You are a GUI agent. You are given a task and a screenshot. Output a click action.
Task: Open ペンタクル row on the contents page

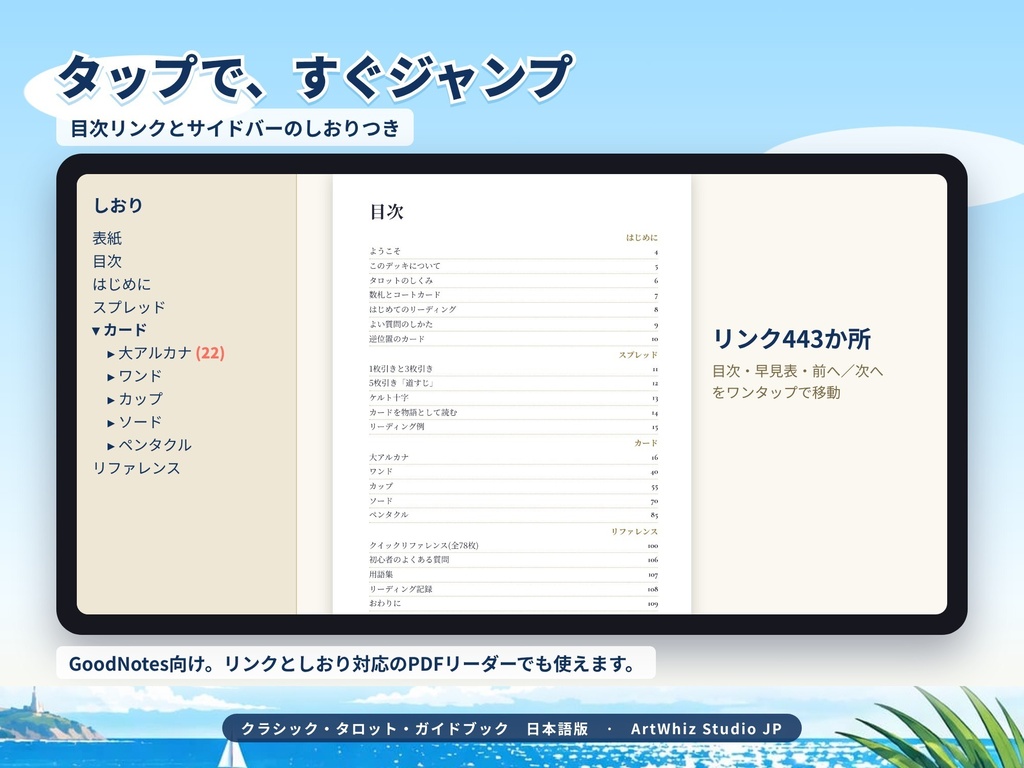tap(513, 515)
